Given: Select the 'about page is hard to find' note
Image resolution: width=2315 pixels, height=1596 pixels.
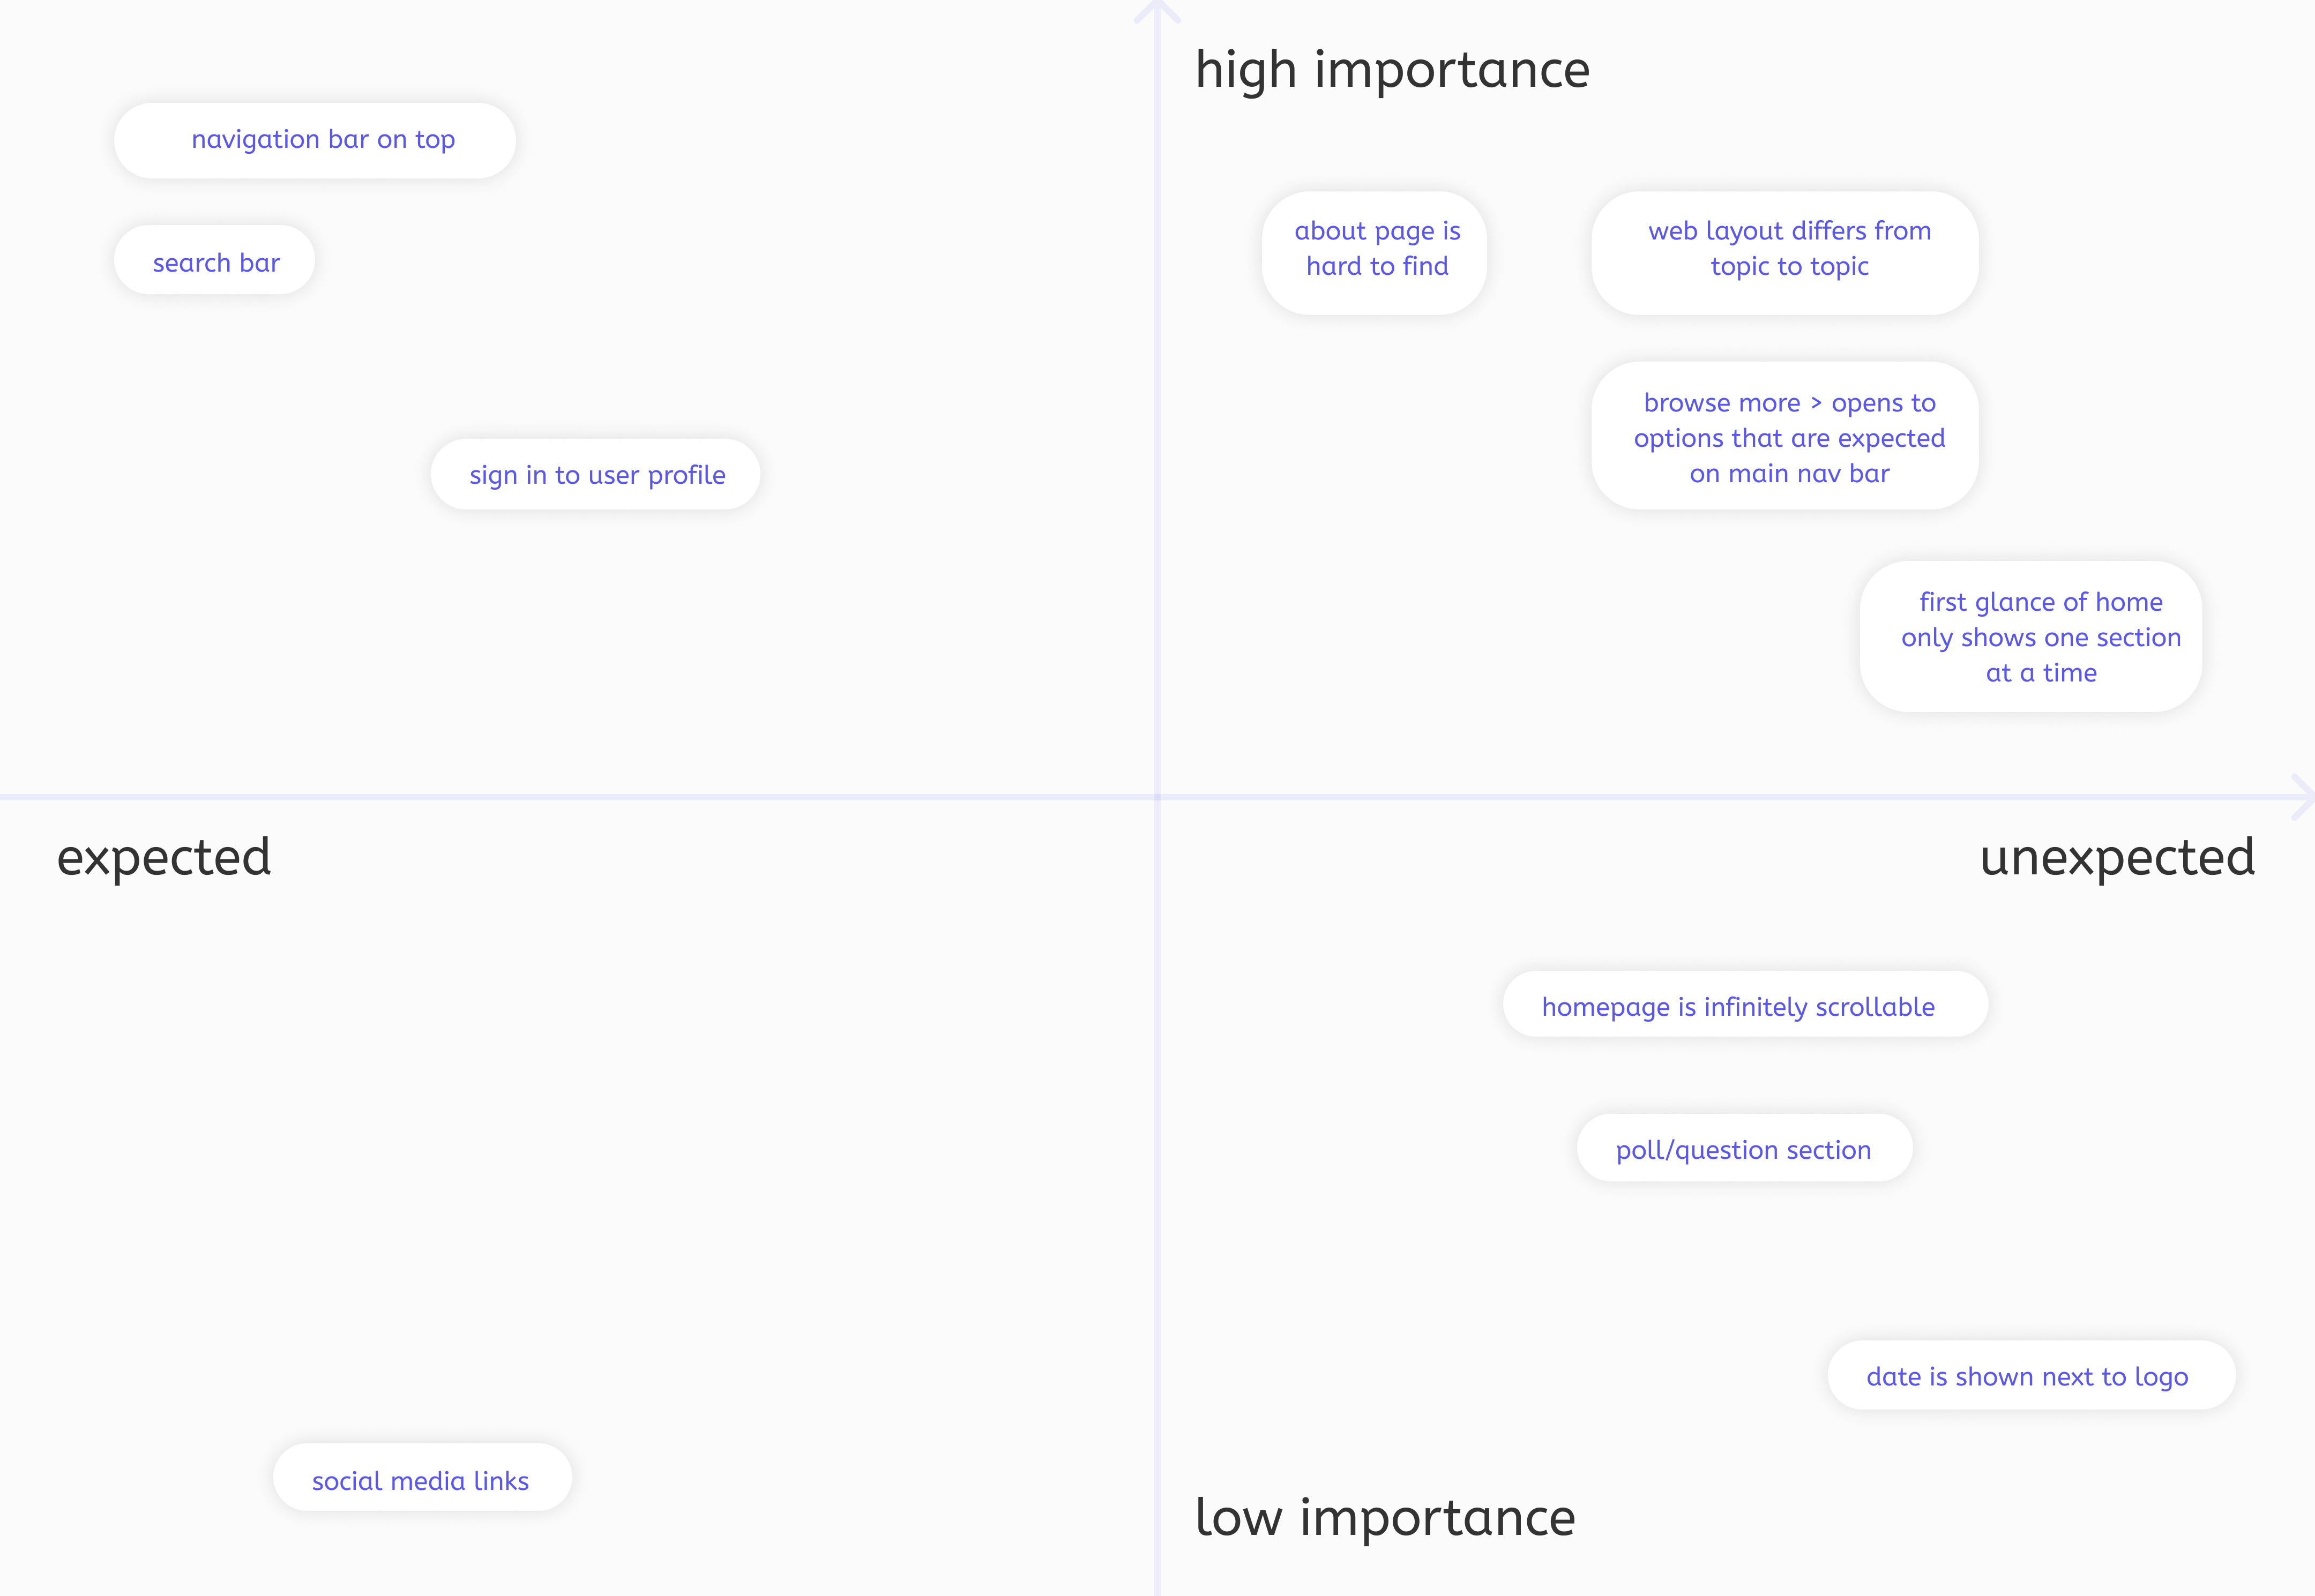Looking at the screenshot, I should pyautogui.click(x=1374, y=253).
